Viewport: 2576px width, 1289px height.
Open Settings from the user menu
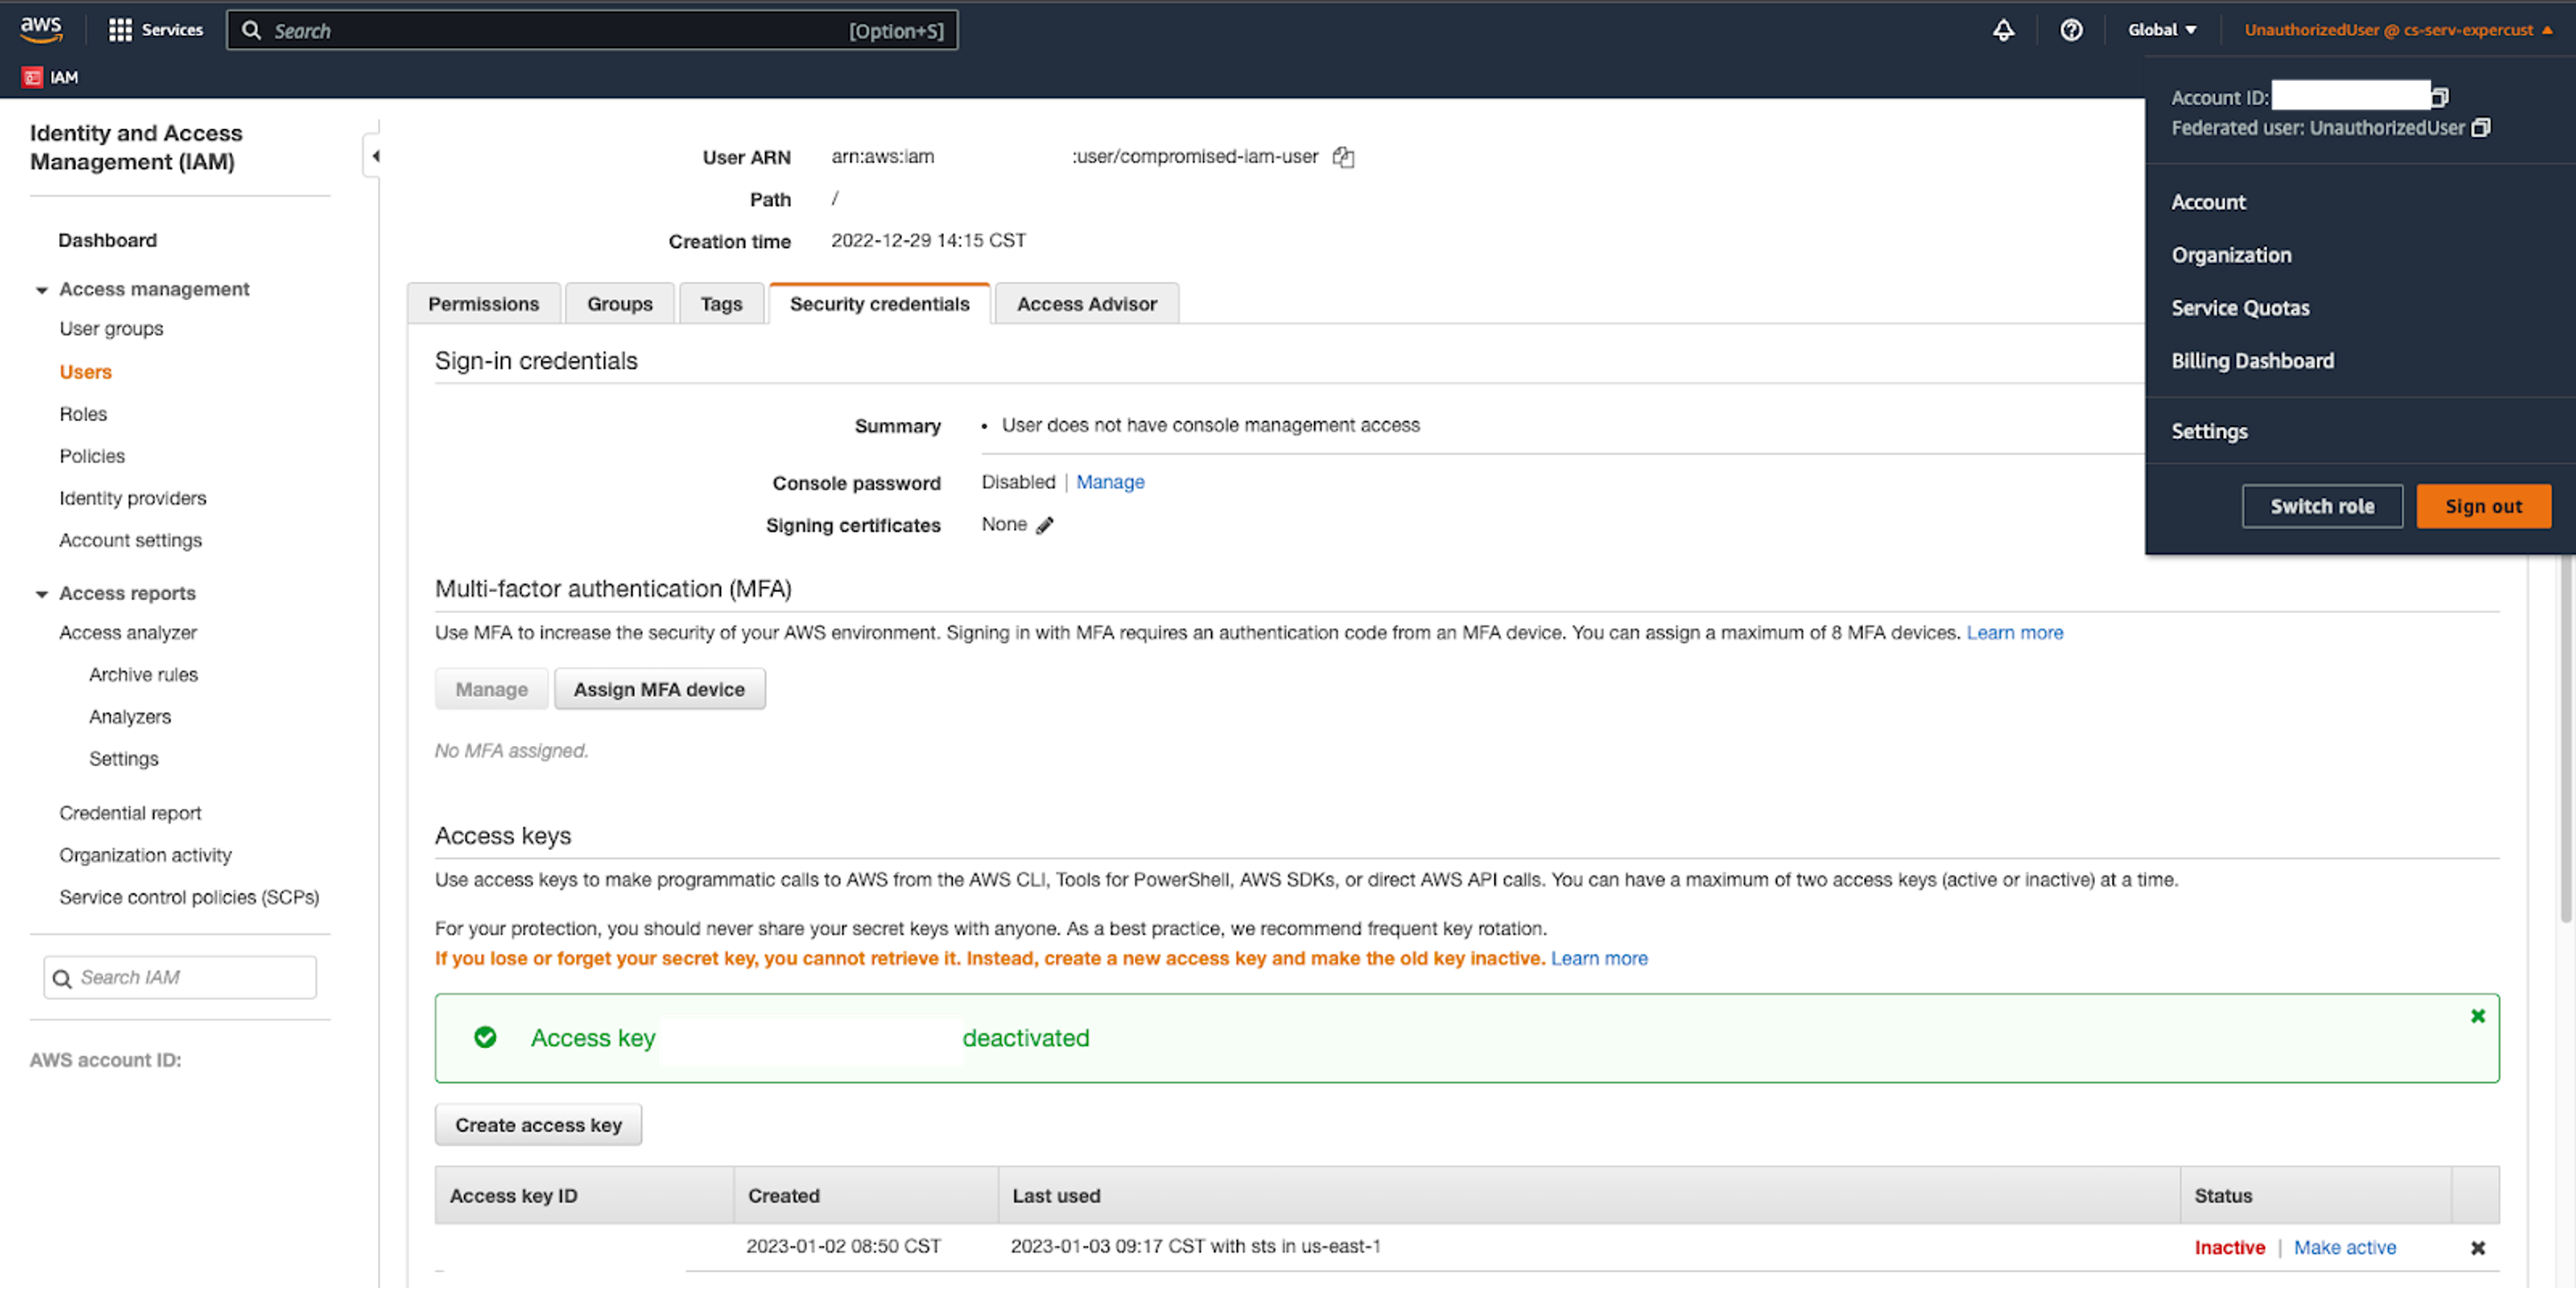(2209, 431)
